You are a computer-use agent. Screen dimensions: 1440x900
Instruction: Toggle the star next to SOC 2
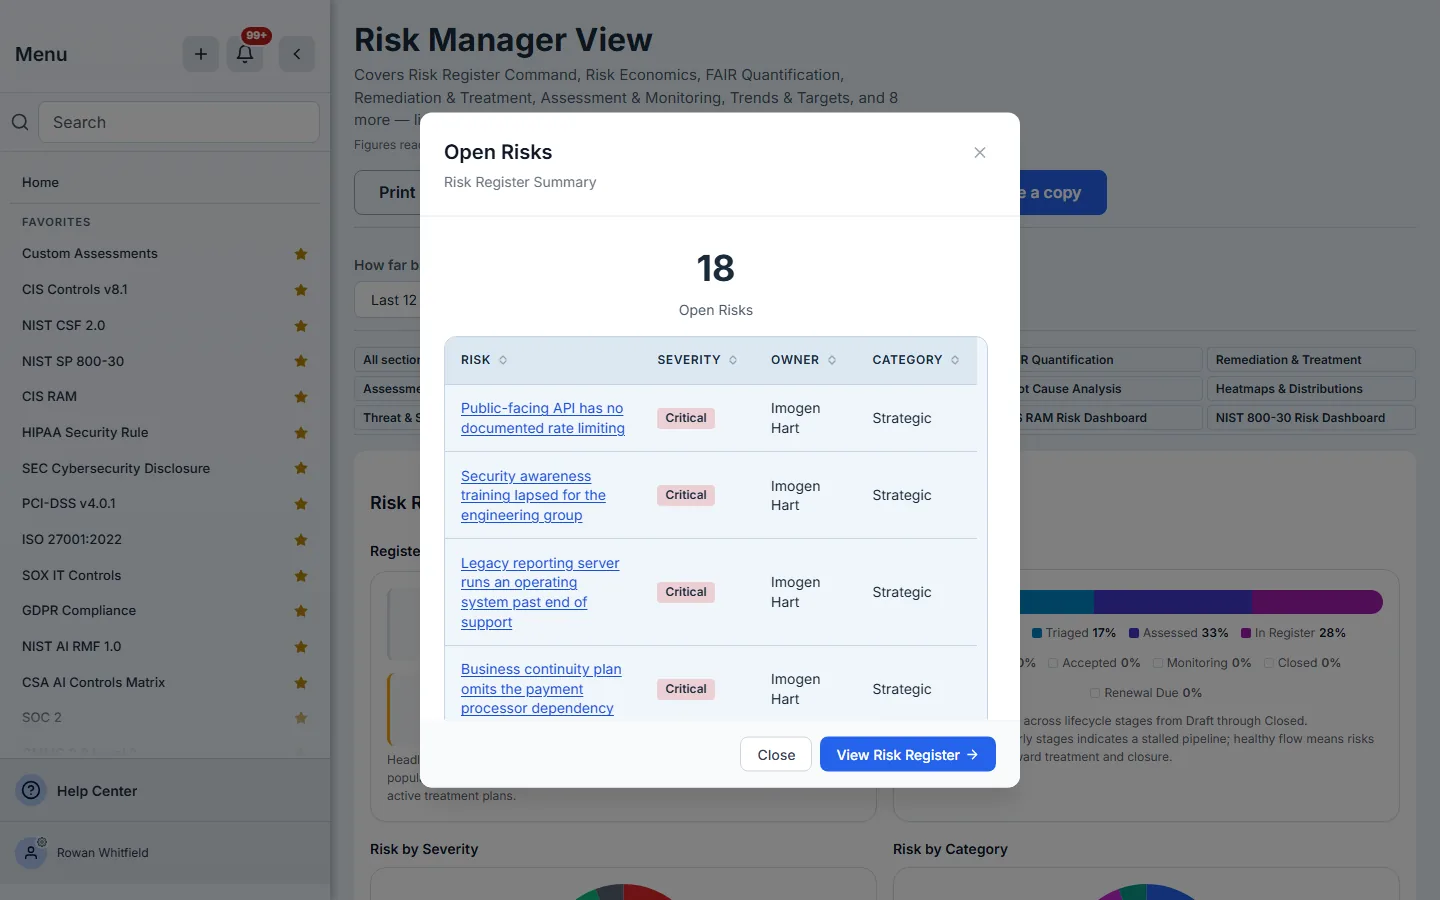tap(301, 718)
